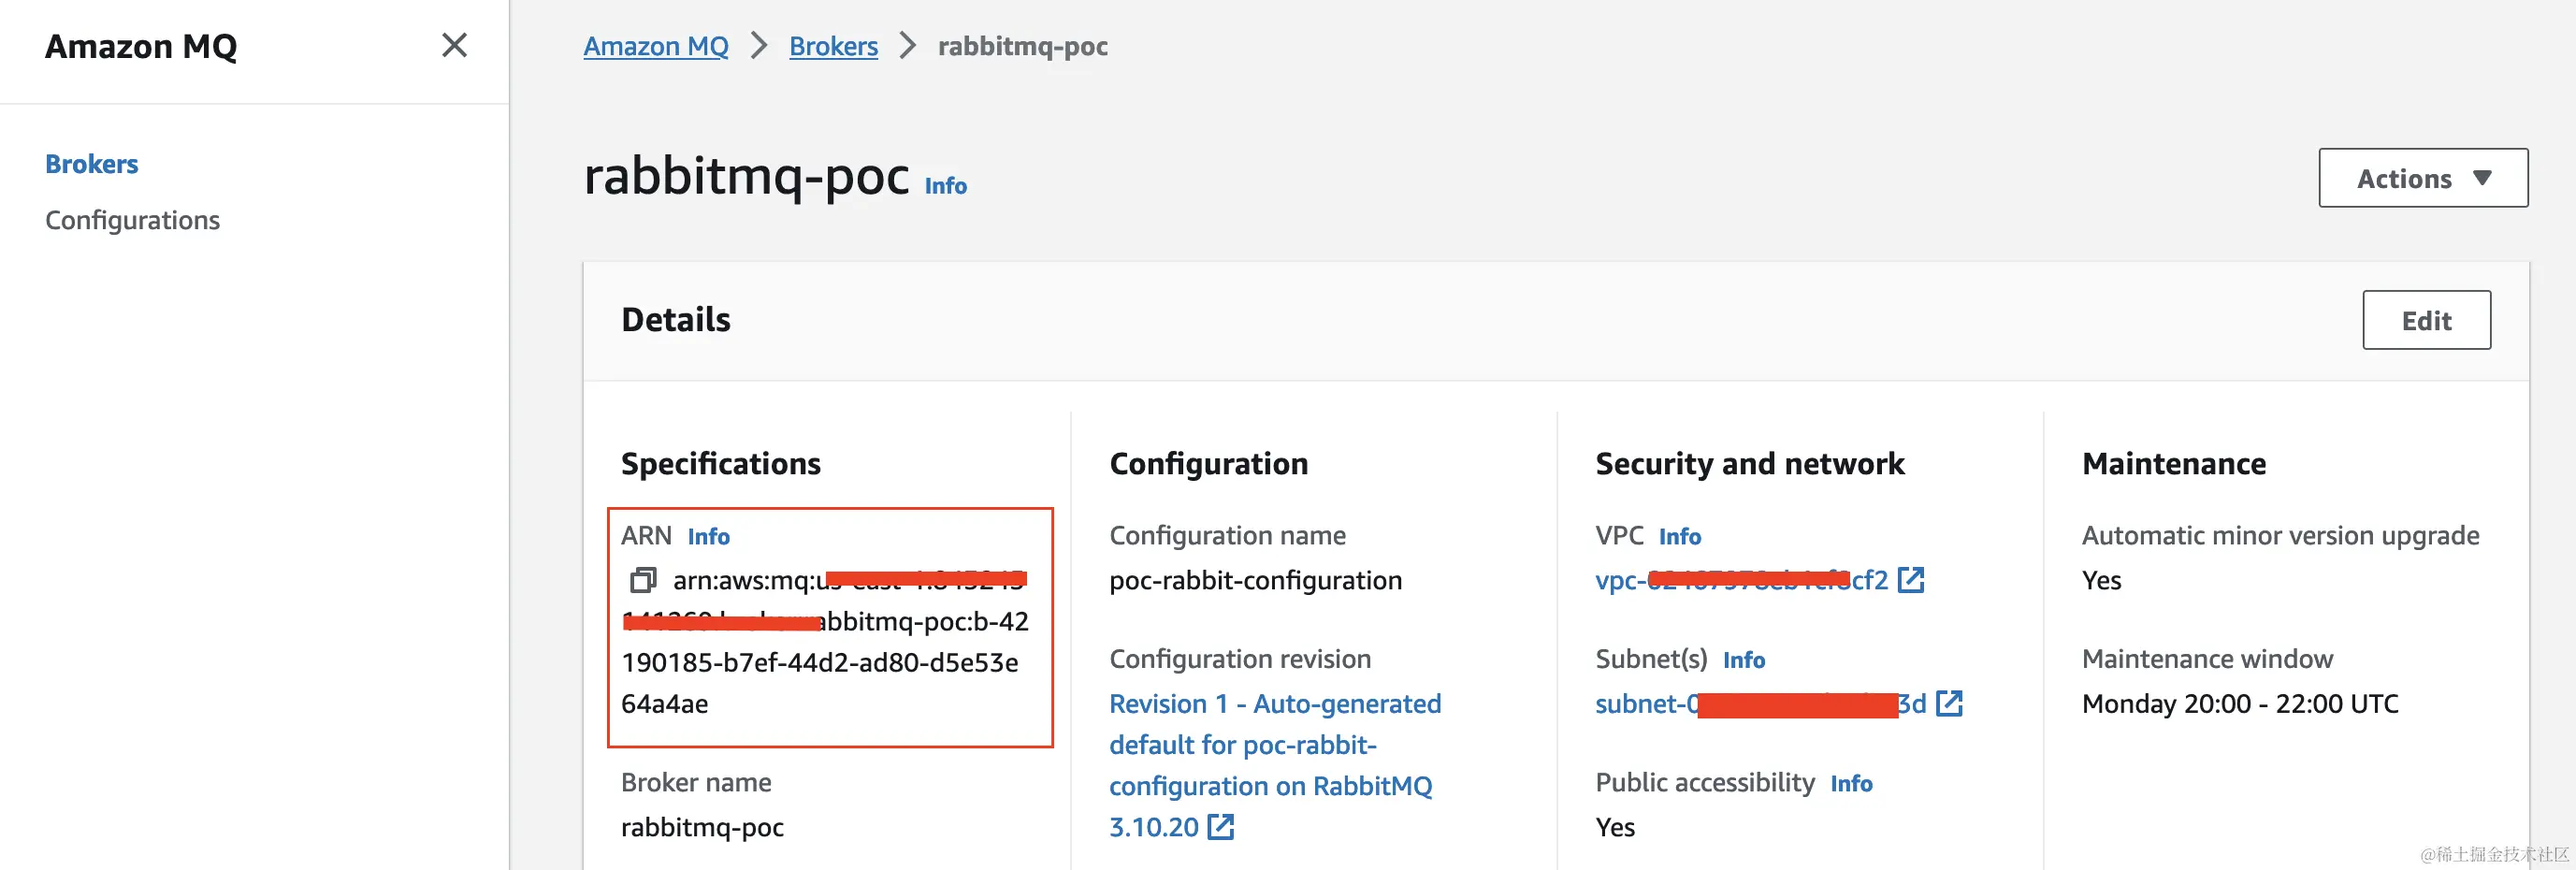Open the VPC ID link
The image size is (2576, 870).
1740,580
